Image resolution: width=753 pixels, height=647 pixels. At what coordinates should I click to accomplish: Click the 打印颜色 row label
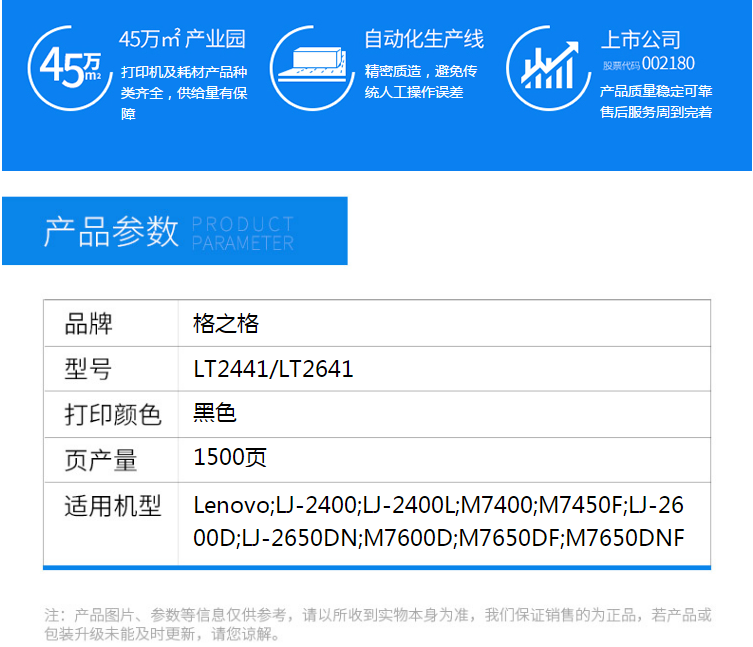pos(113,415)
